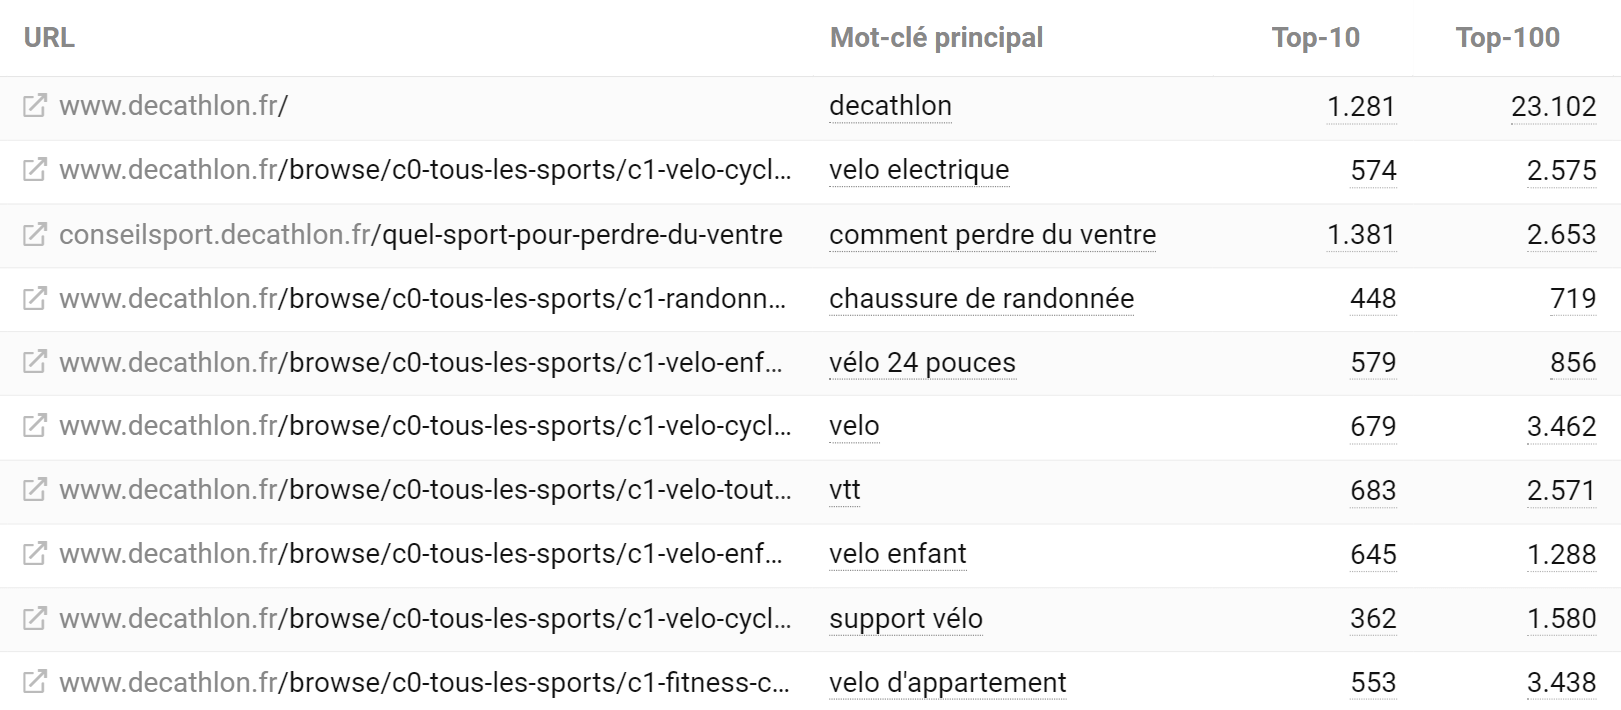Click external link icon in chaussure de randonnée row

tap(34, 298)
